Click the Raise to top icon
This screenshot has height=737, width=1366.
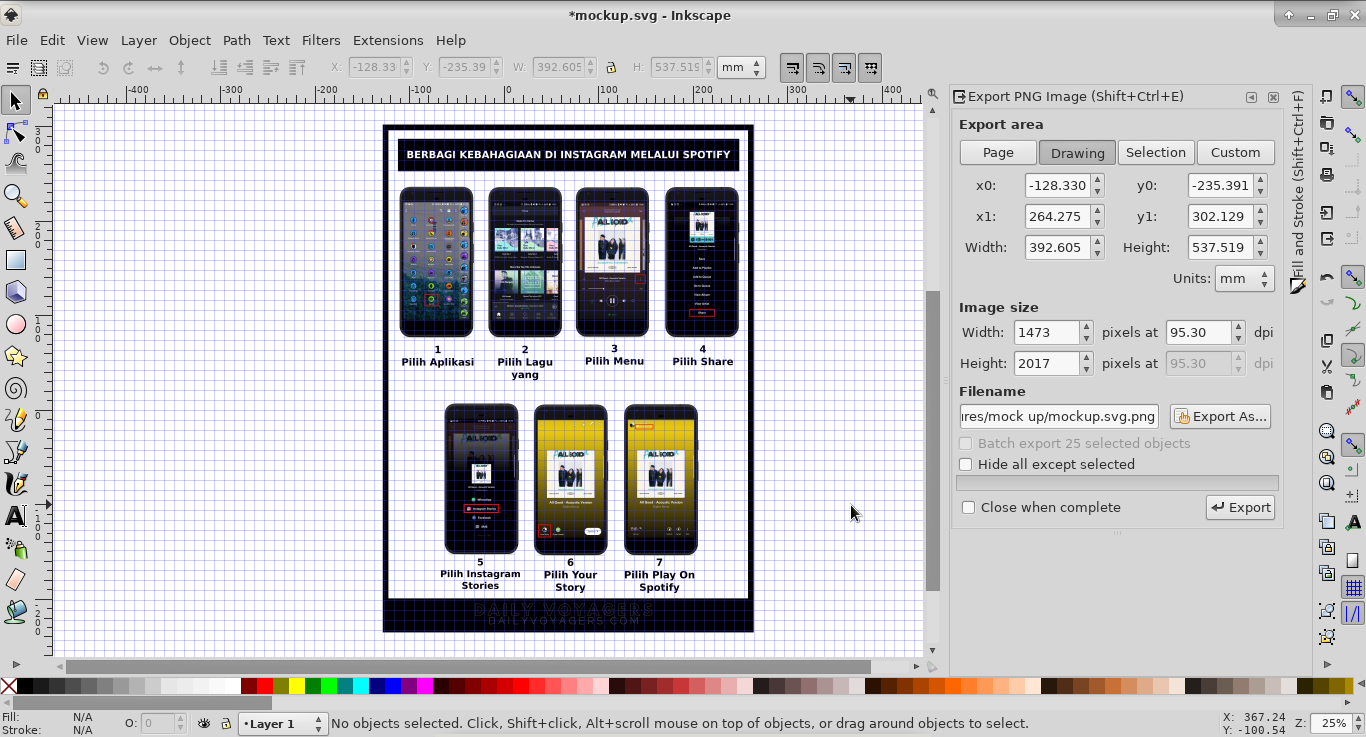pos(297,68)
